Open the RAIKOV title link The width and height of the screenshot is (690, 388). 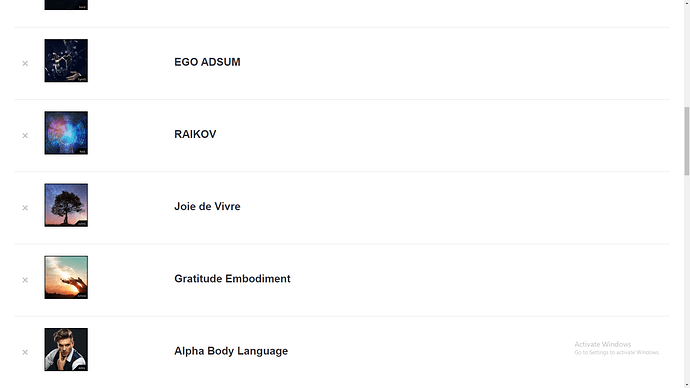coord(195,134)
